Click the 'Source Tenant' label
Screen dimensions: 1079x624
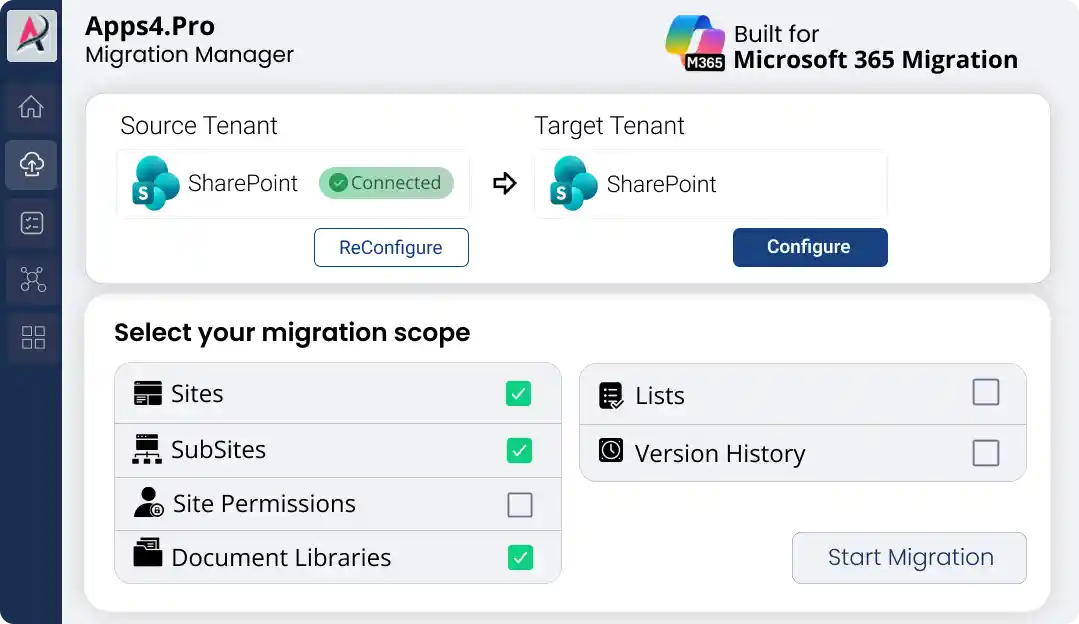(x=199, y=126)
